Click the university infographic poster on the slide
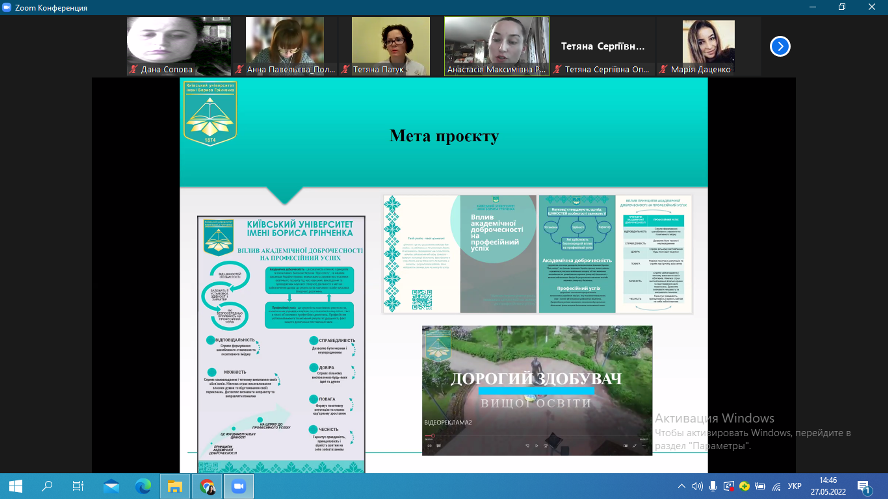 point(281,342)
